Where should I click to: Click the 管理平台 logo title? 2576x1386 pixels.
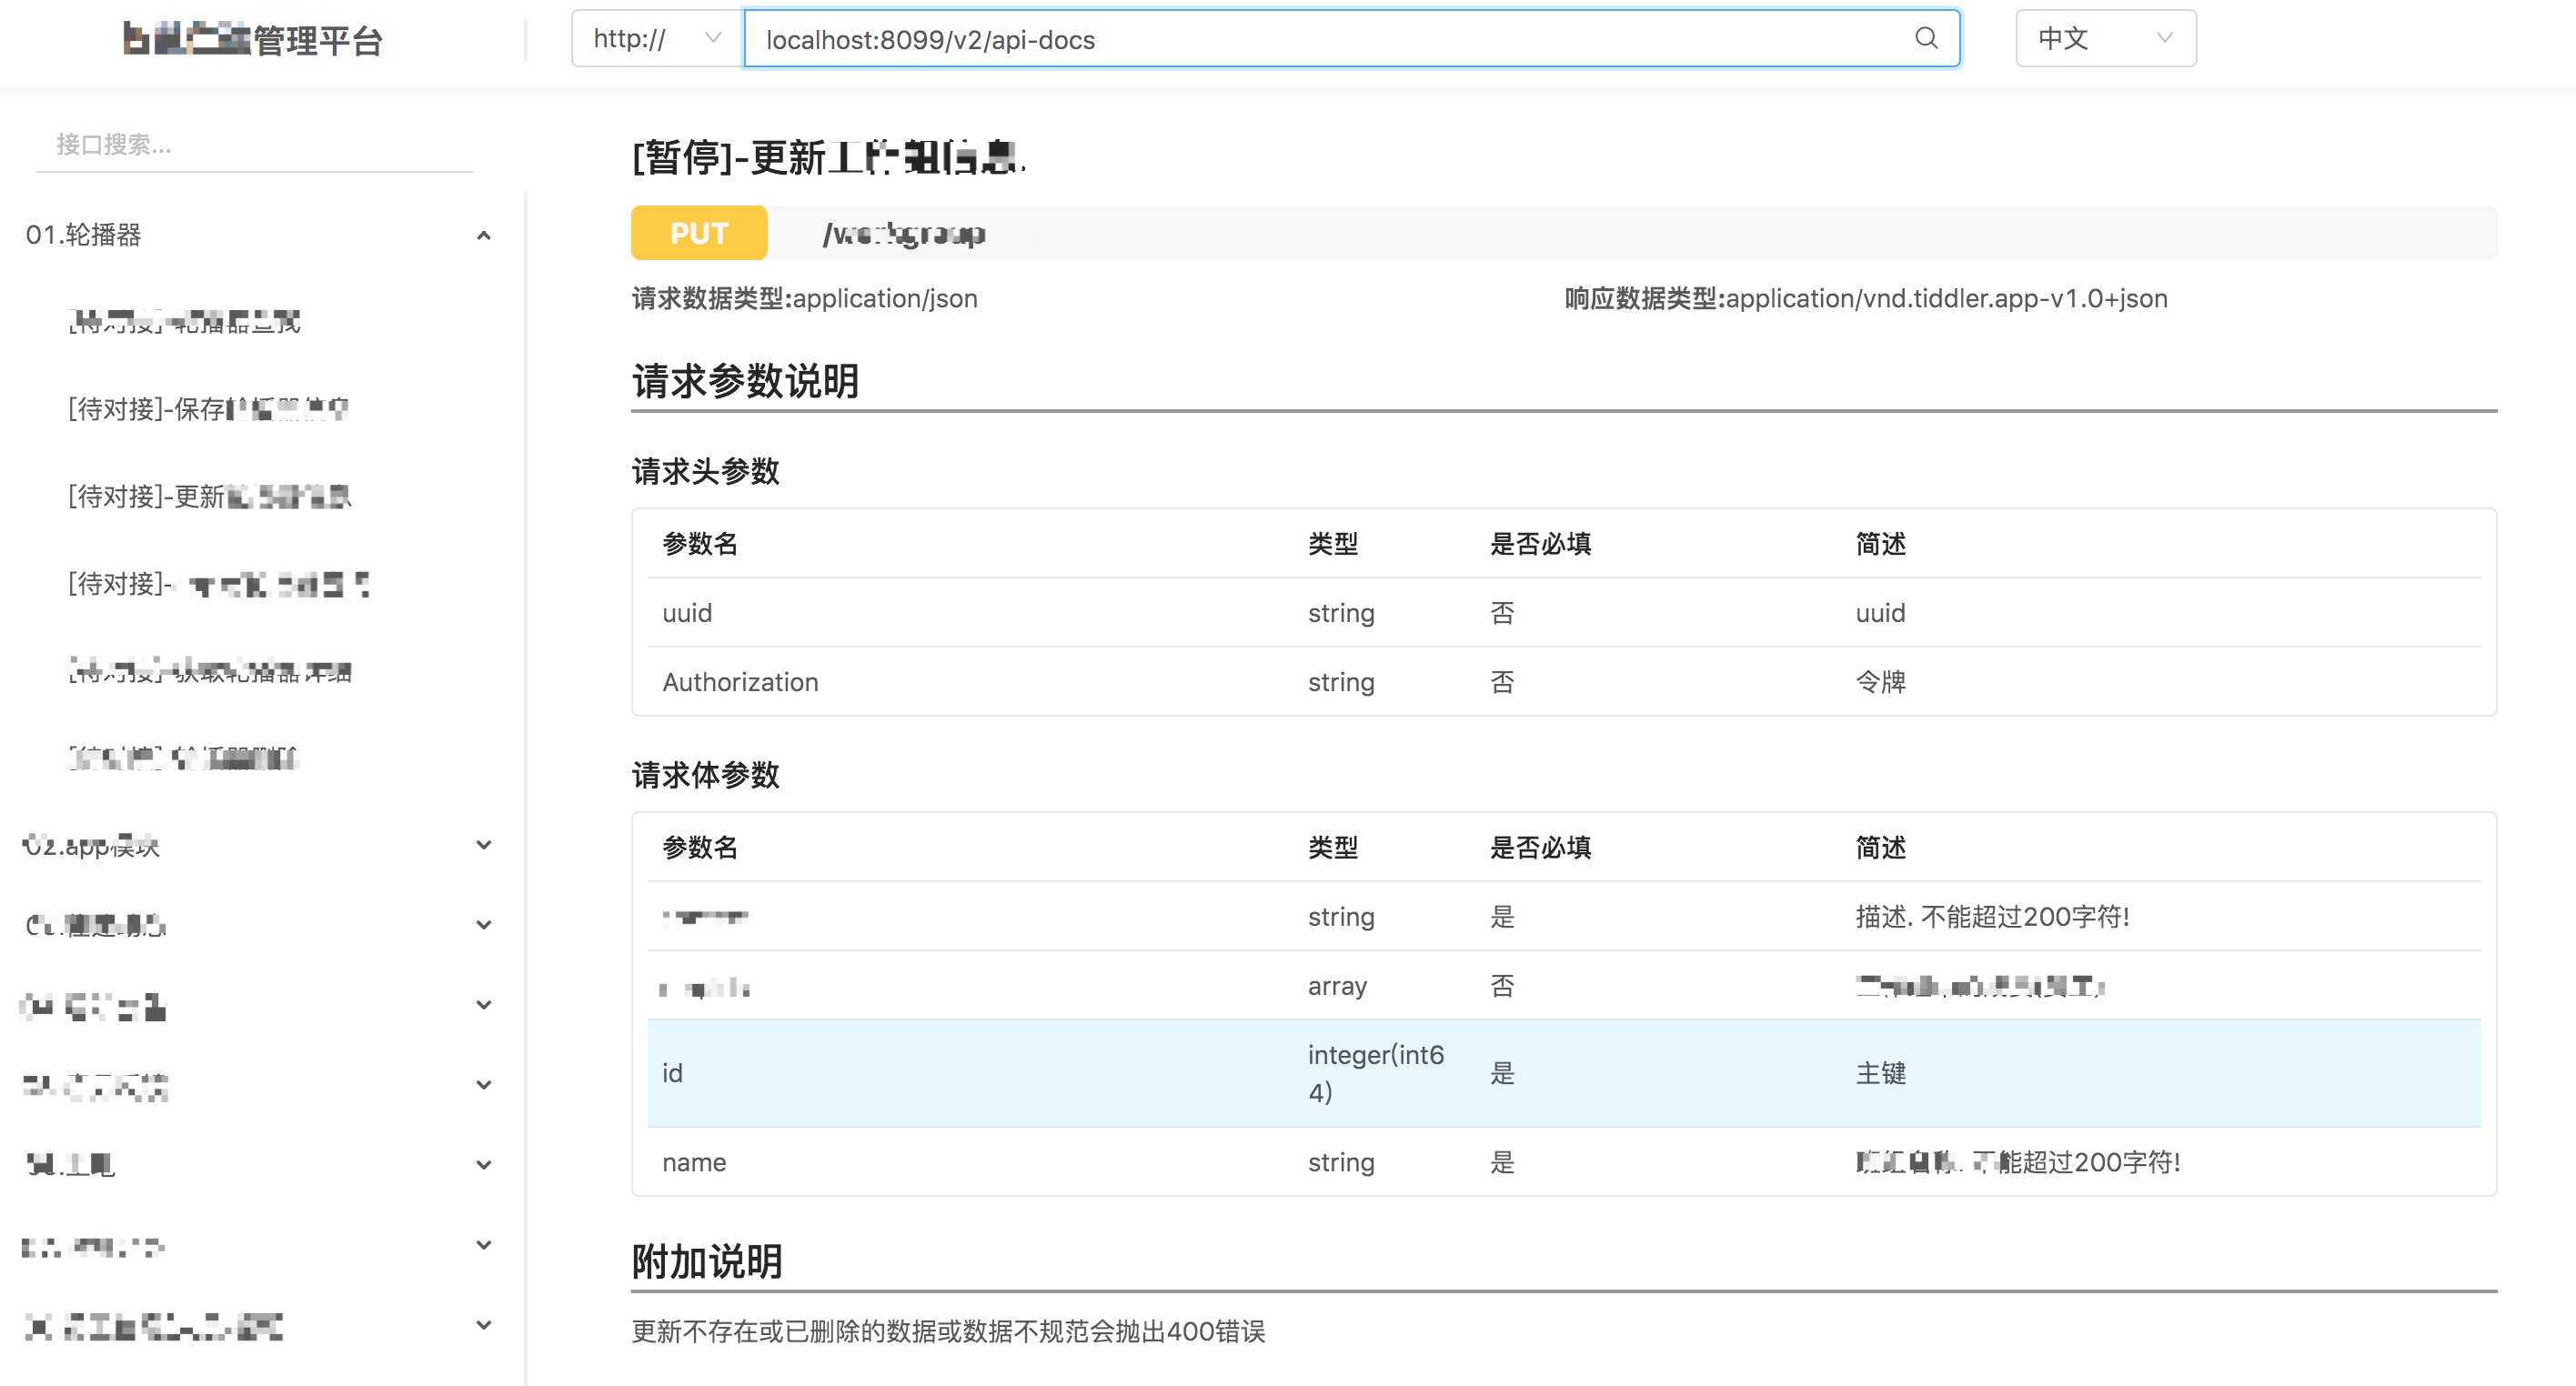(252, 40)
